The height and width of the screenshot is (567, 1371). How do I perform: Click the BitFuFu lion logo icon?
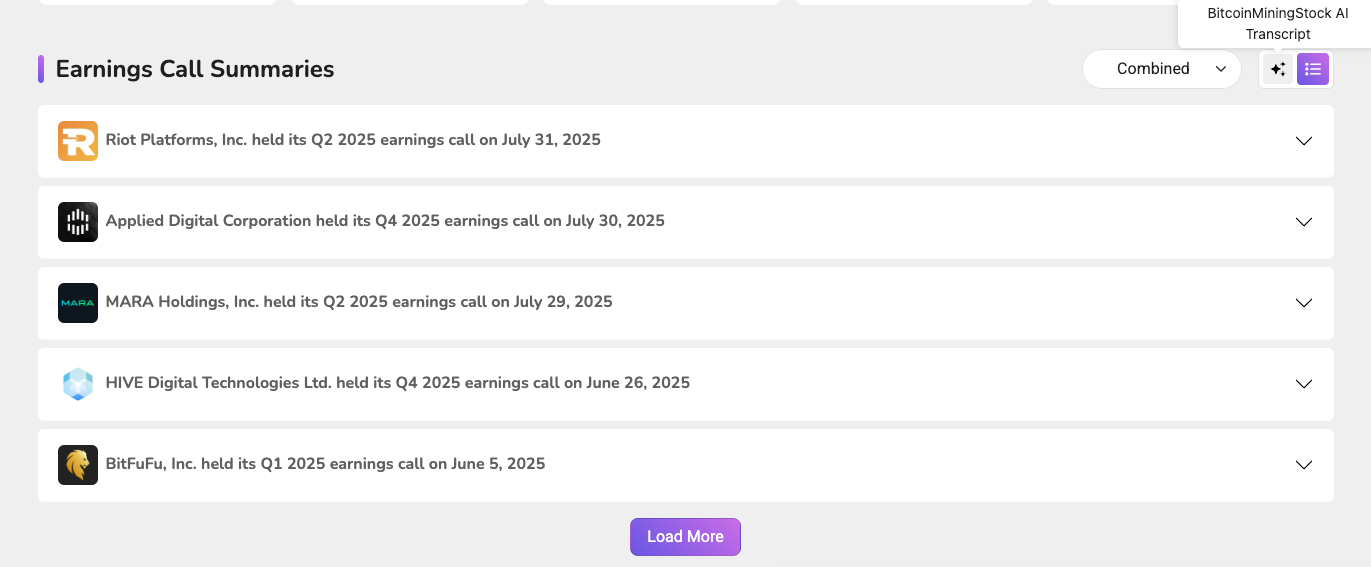coord(78,465)
